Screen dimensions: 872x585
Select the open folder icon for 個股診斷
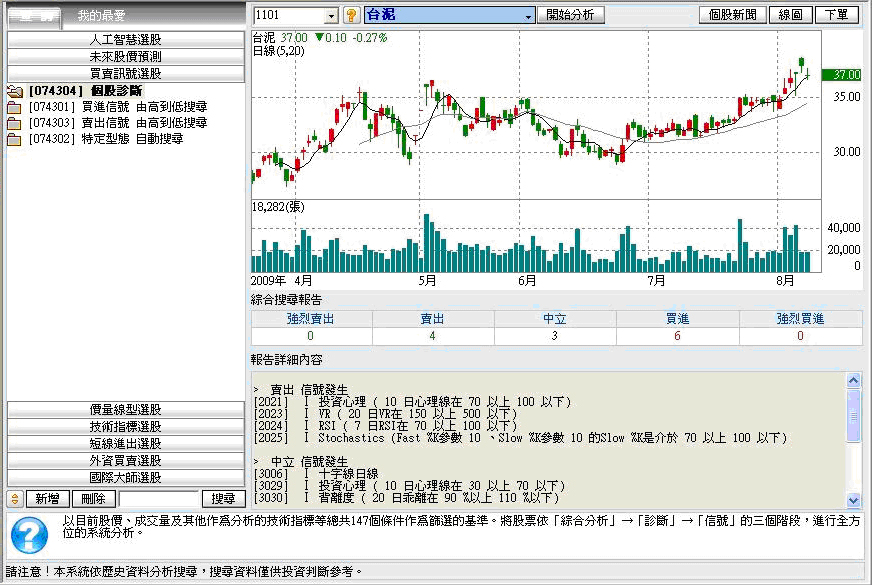(15, 91)
